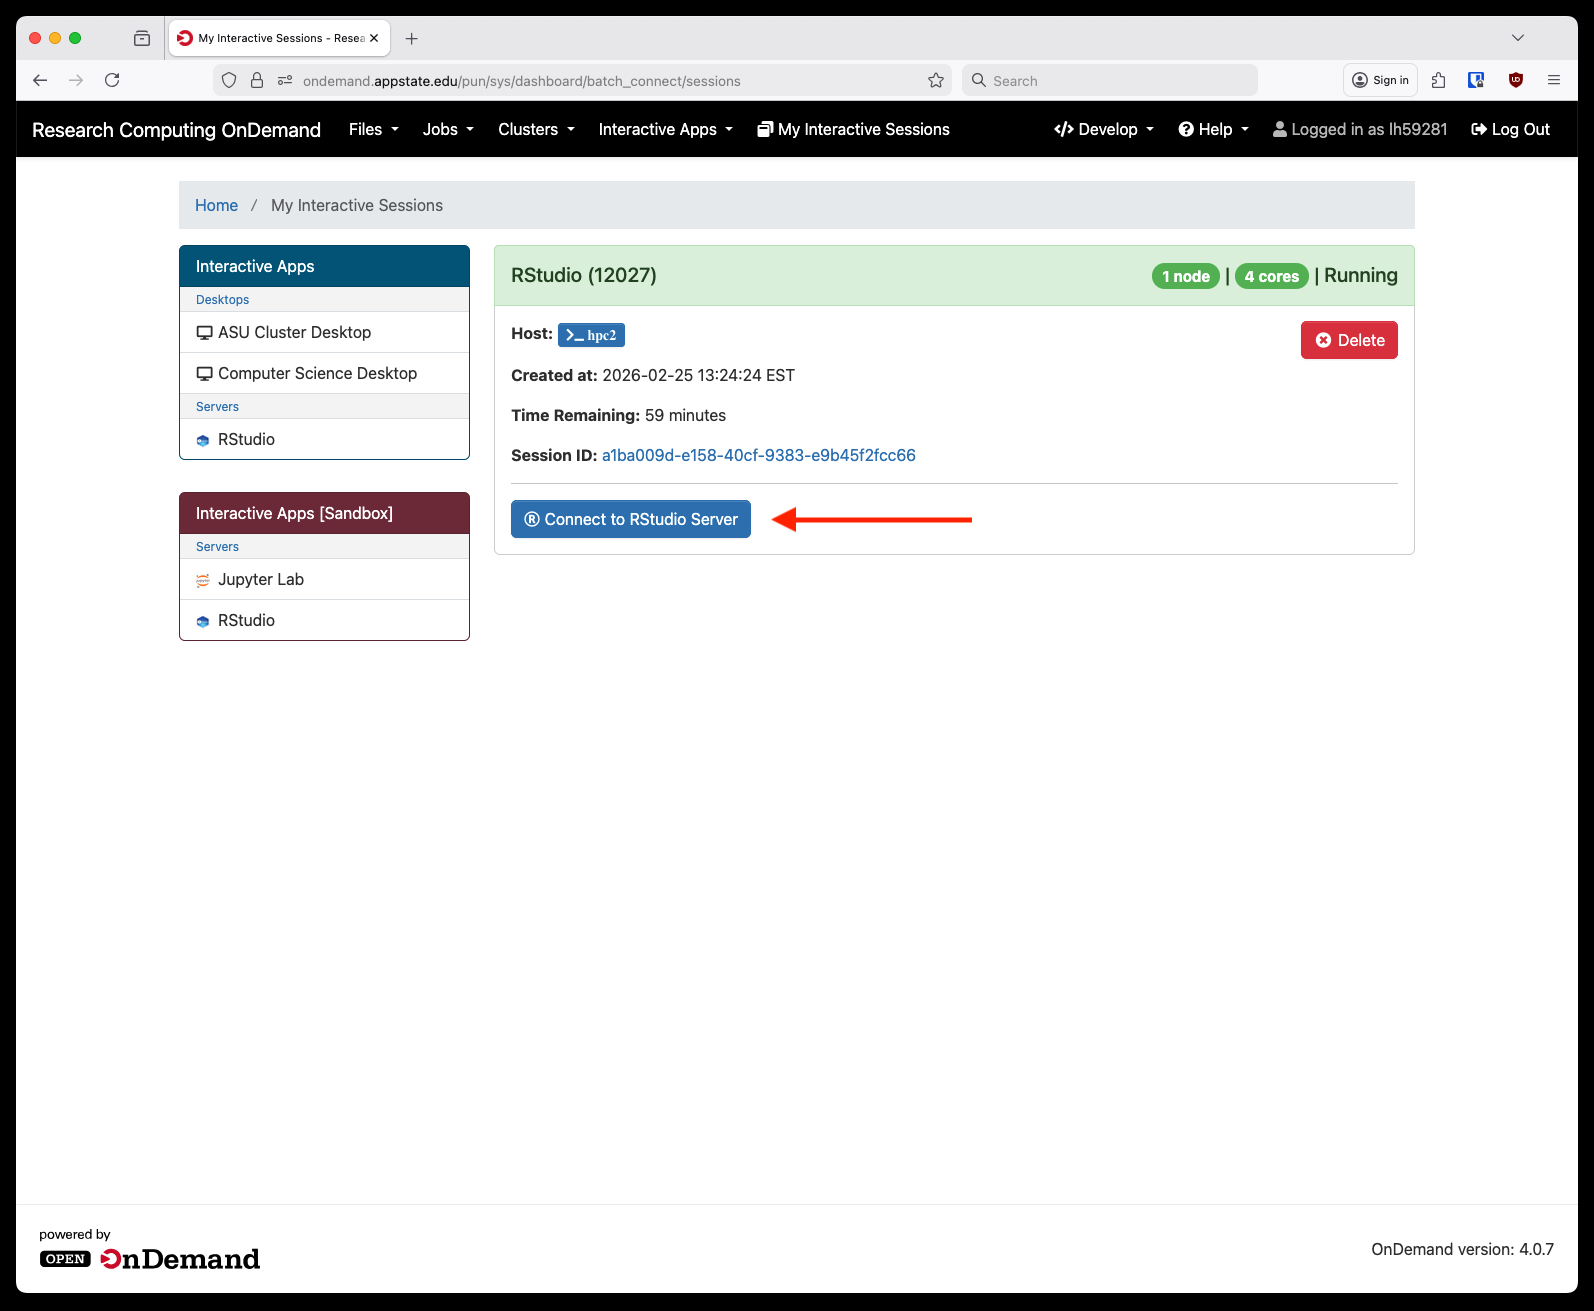This screenshot has width=1594, height=1311.
Task: Open the Clusters dropdown menu
Action: tap(536, 129)
